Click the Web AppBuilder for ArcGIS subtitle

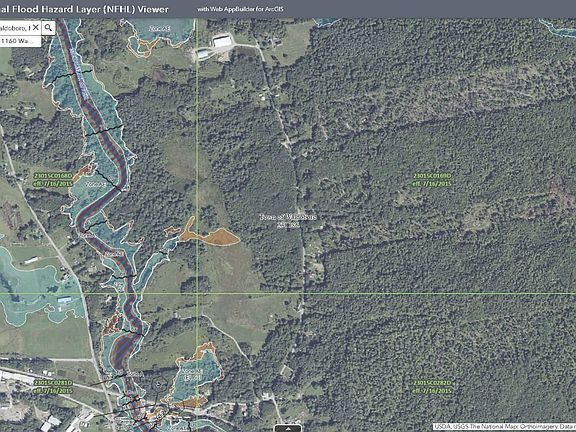click(x=241, y=9)
